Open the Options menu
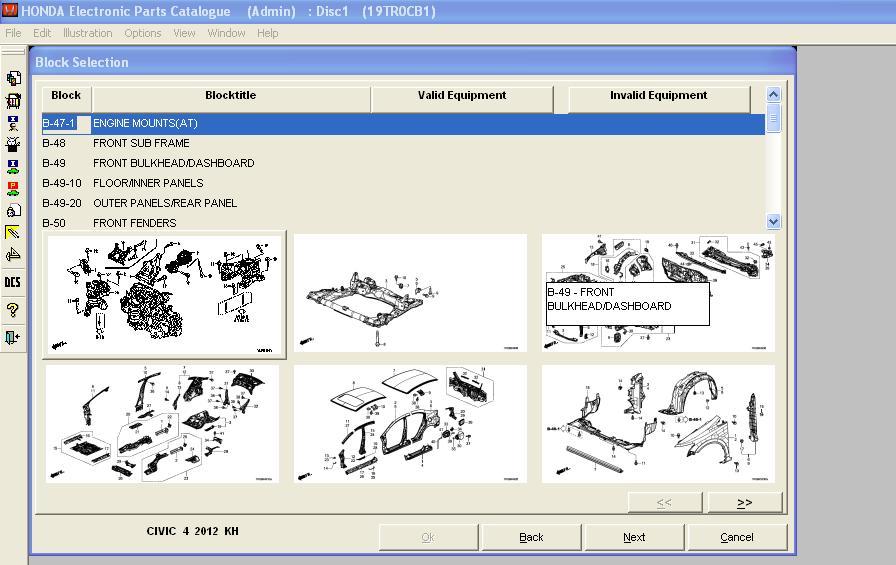This screenshot has width=896, height=565. coord(143,33)
